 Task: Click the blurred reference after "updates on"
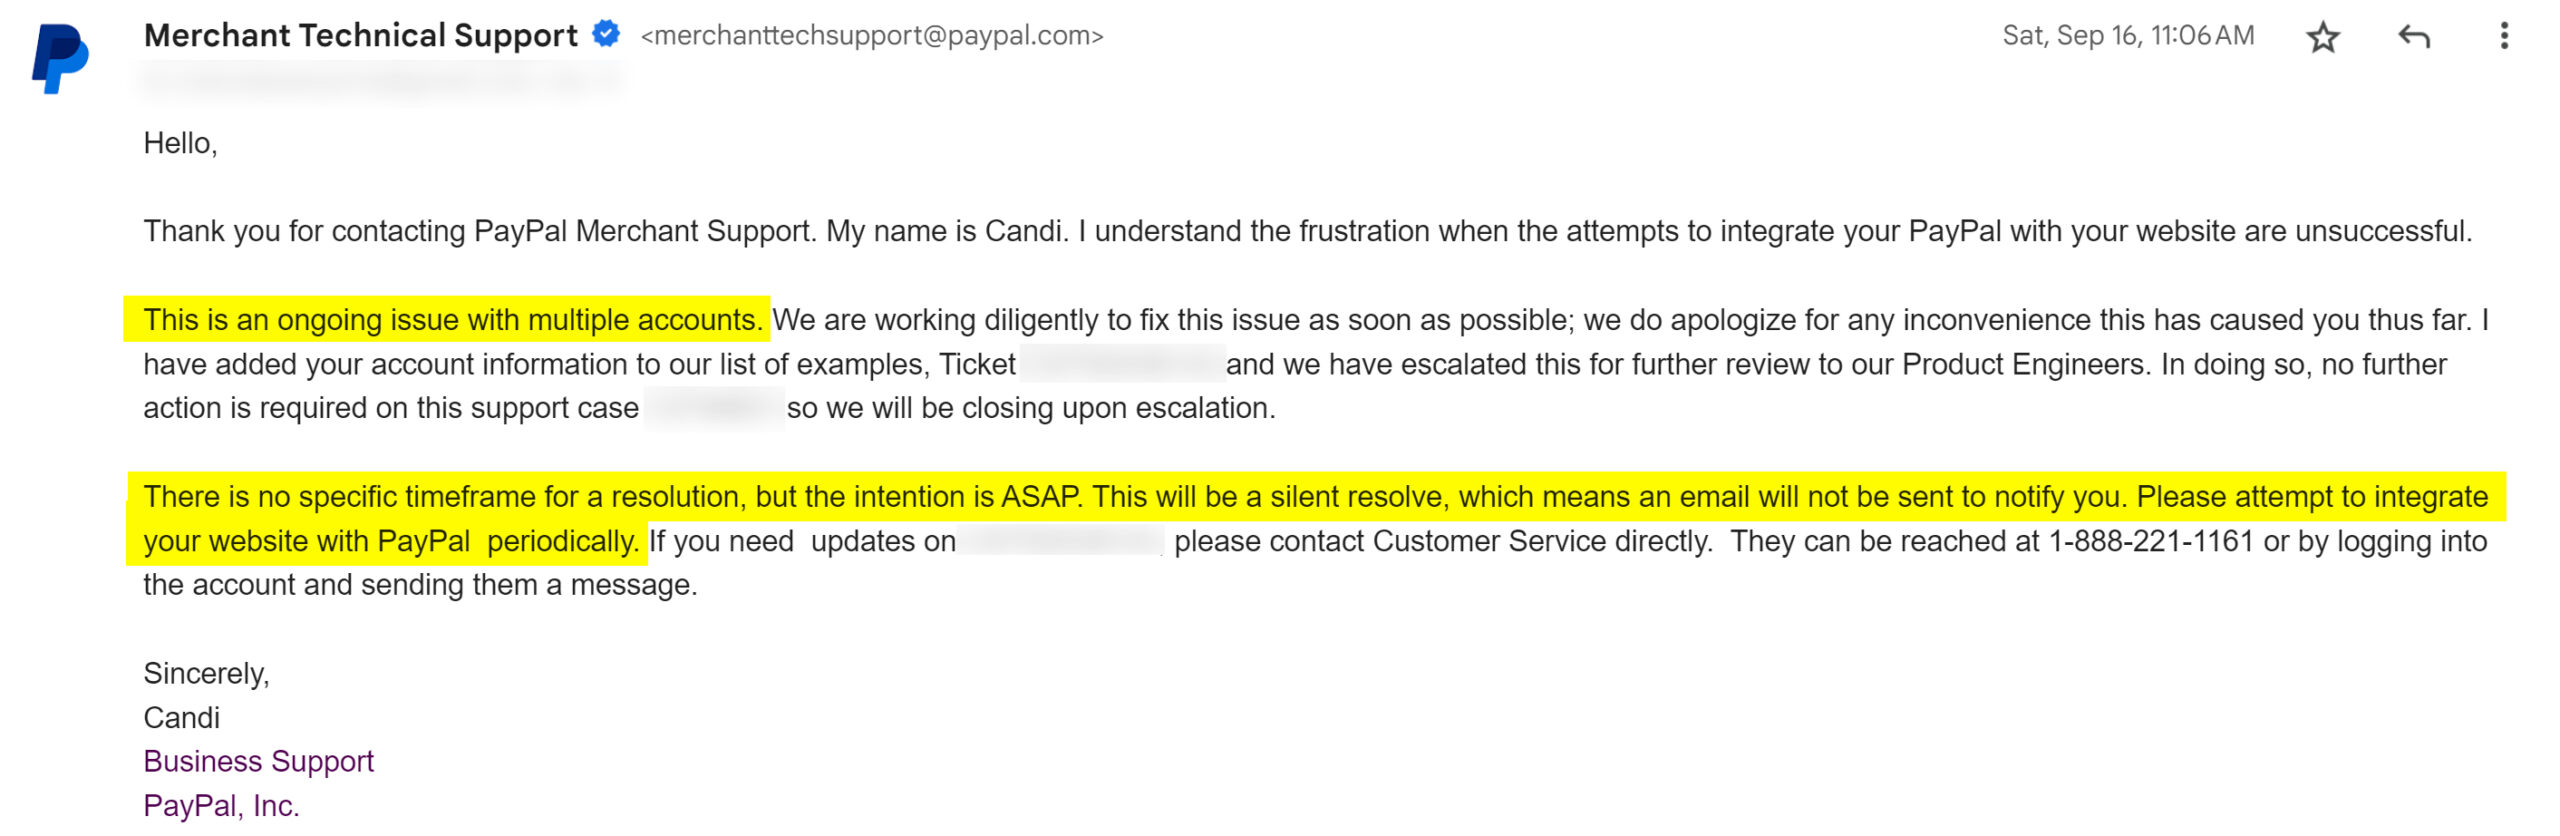[1061, 541]
